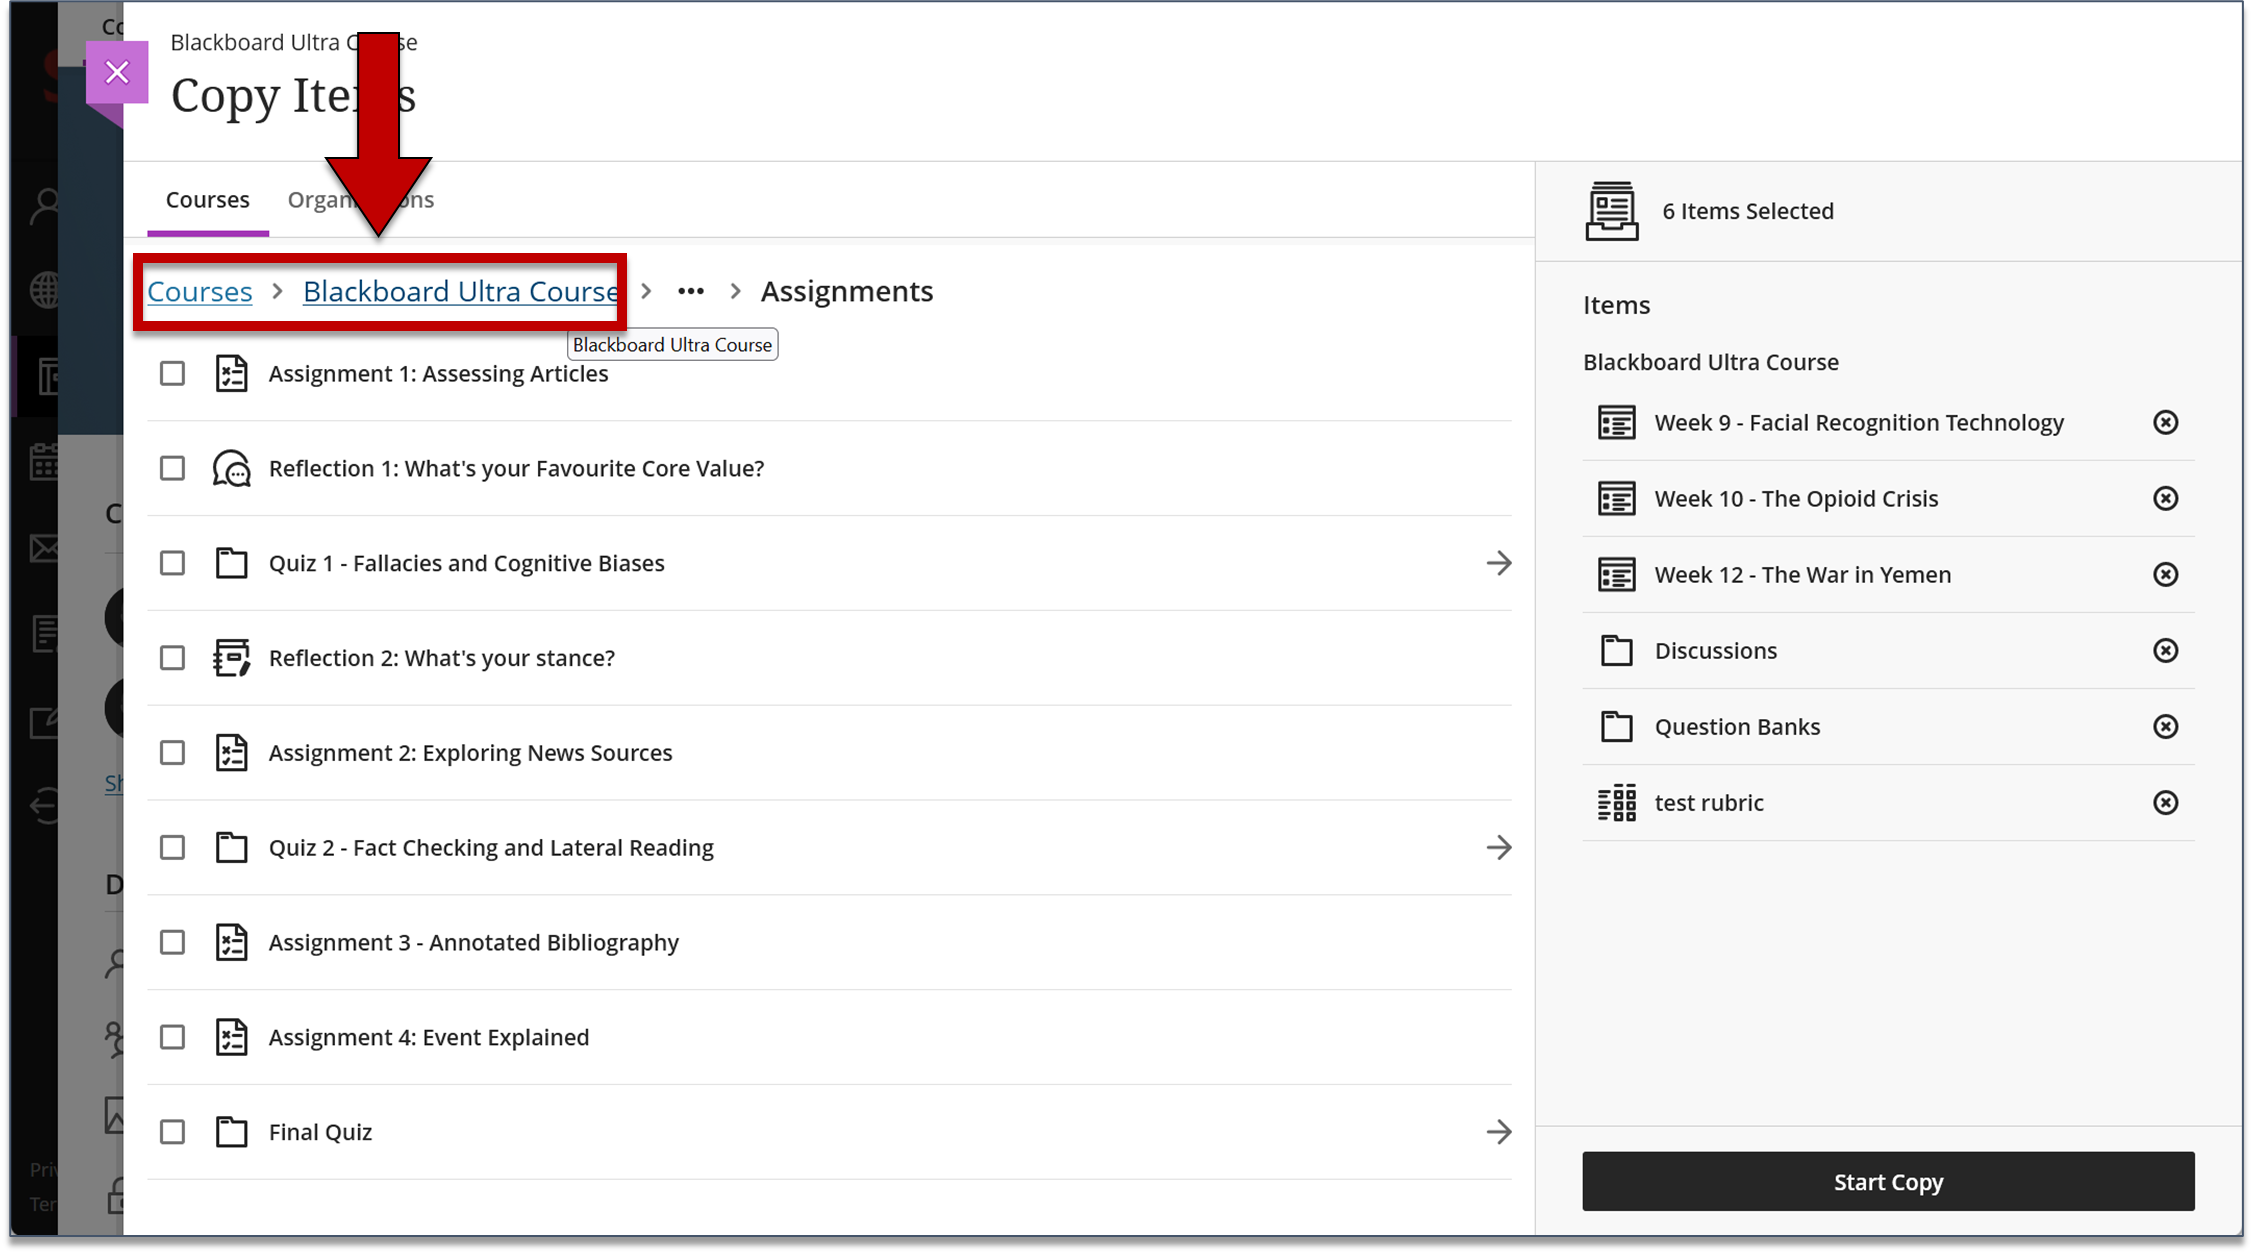Click the Week 12 learning module icon

[1616, 574]
